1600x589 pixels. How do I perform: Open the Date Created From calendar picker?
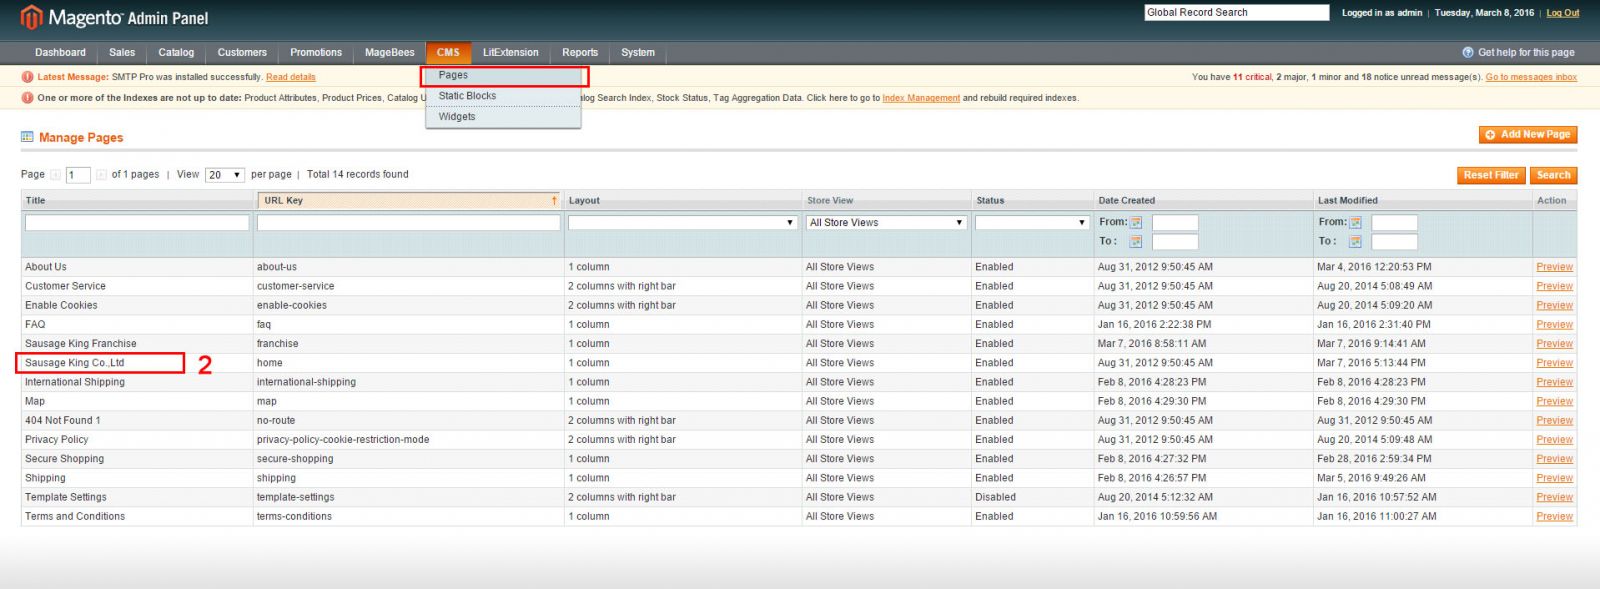pos(1136,223)
